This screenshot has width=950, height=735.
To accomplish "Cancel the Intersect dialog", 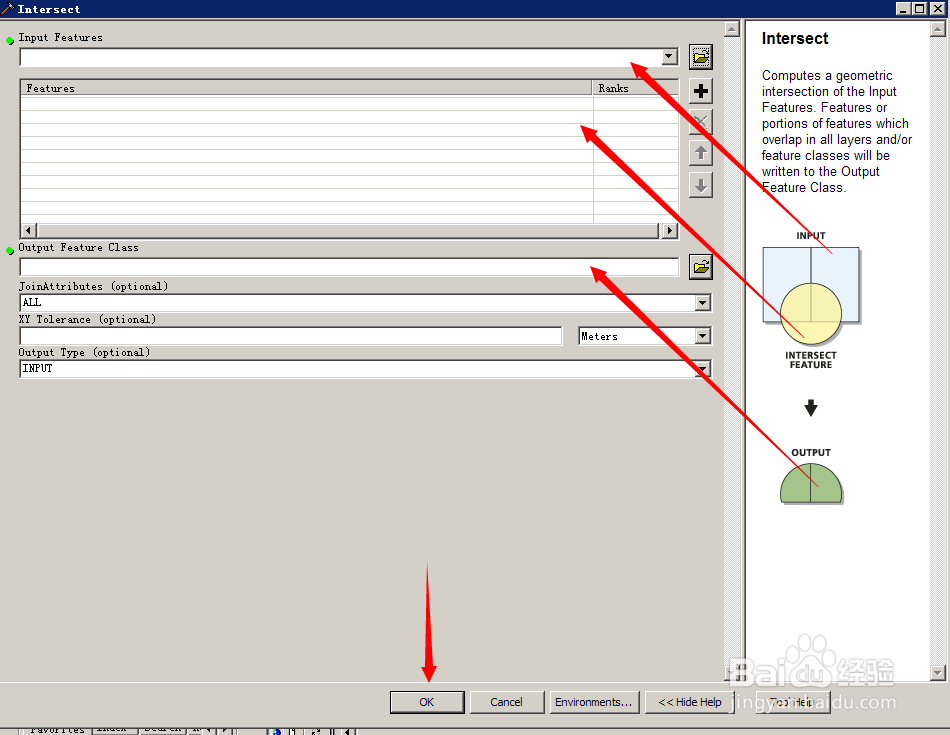I will pyautogui.click(x=507, y=701).
